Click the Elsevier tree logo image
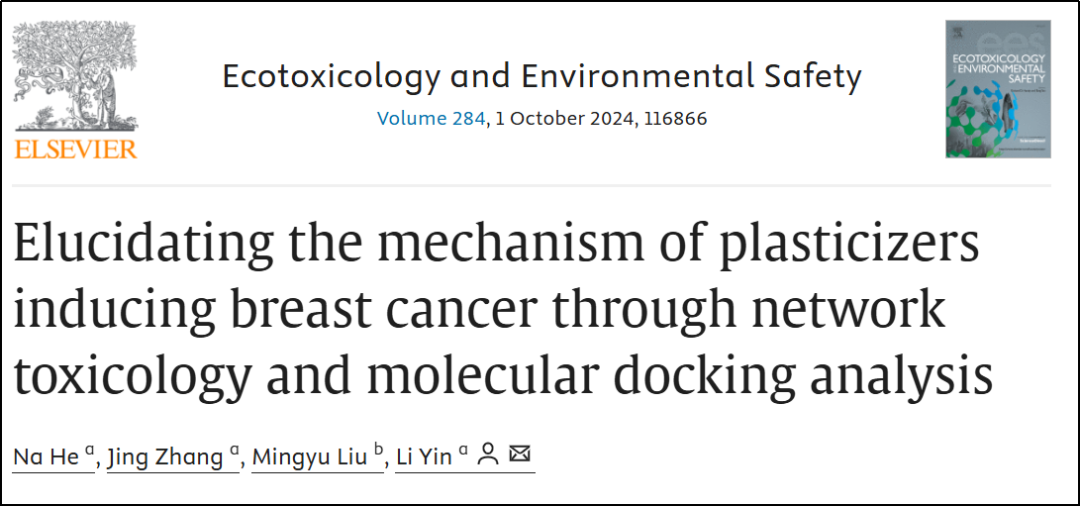 point(76,76)
